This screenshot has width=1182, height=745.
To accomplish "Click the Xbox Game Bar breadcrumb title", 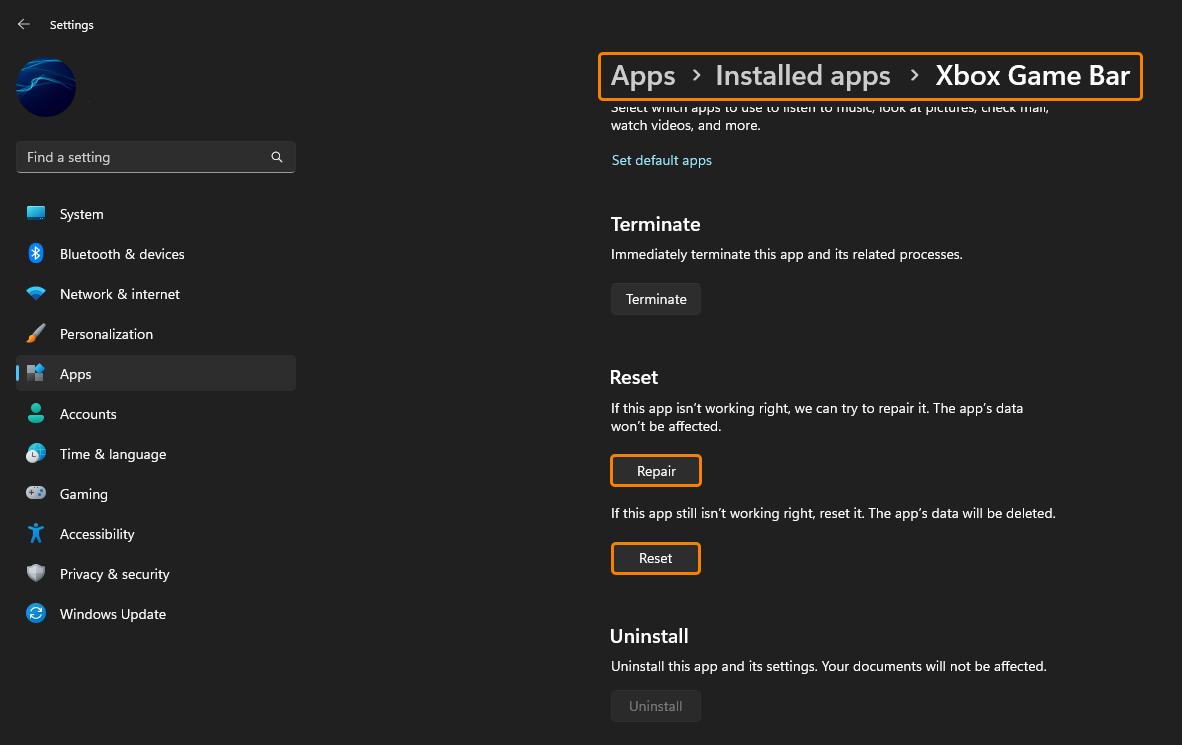I will point(1033,76).
